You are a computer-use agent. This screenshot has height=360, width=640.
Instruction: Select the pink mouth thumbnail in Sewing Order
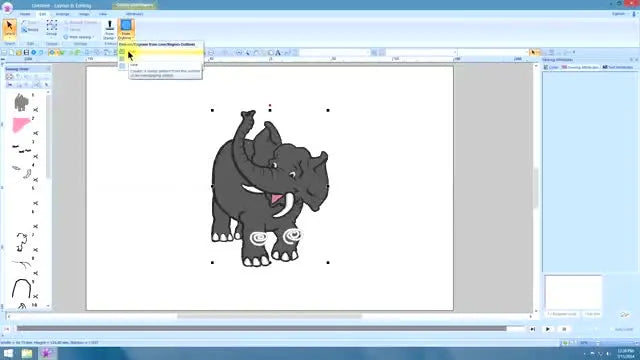click(21, 125)
